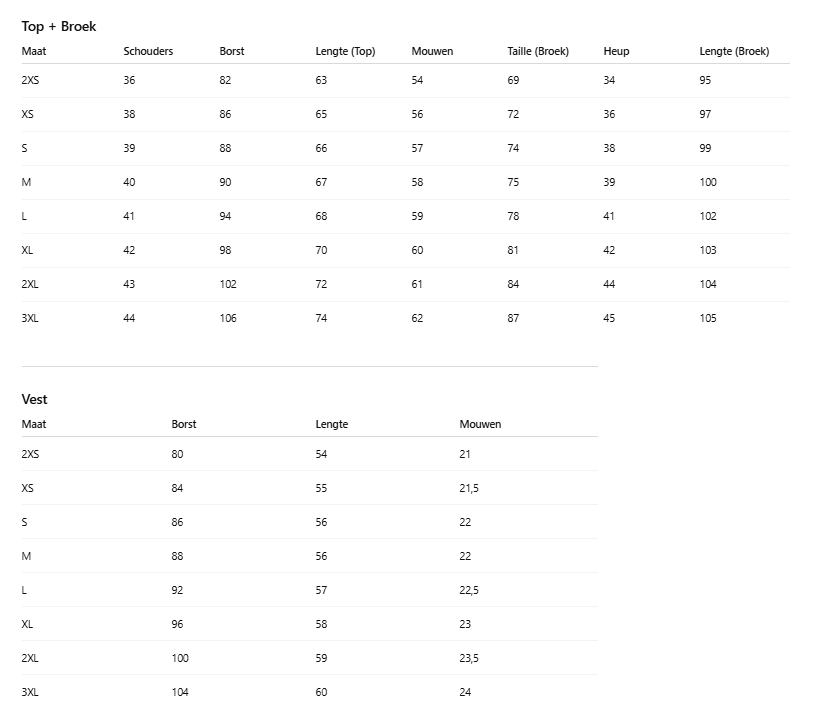Select the Borst value 102 for 2XL
Image resolution: width=817 pixels, height=721 pixels.
point(228,284)
